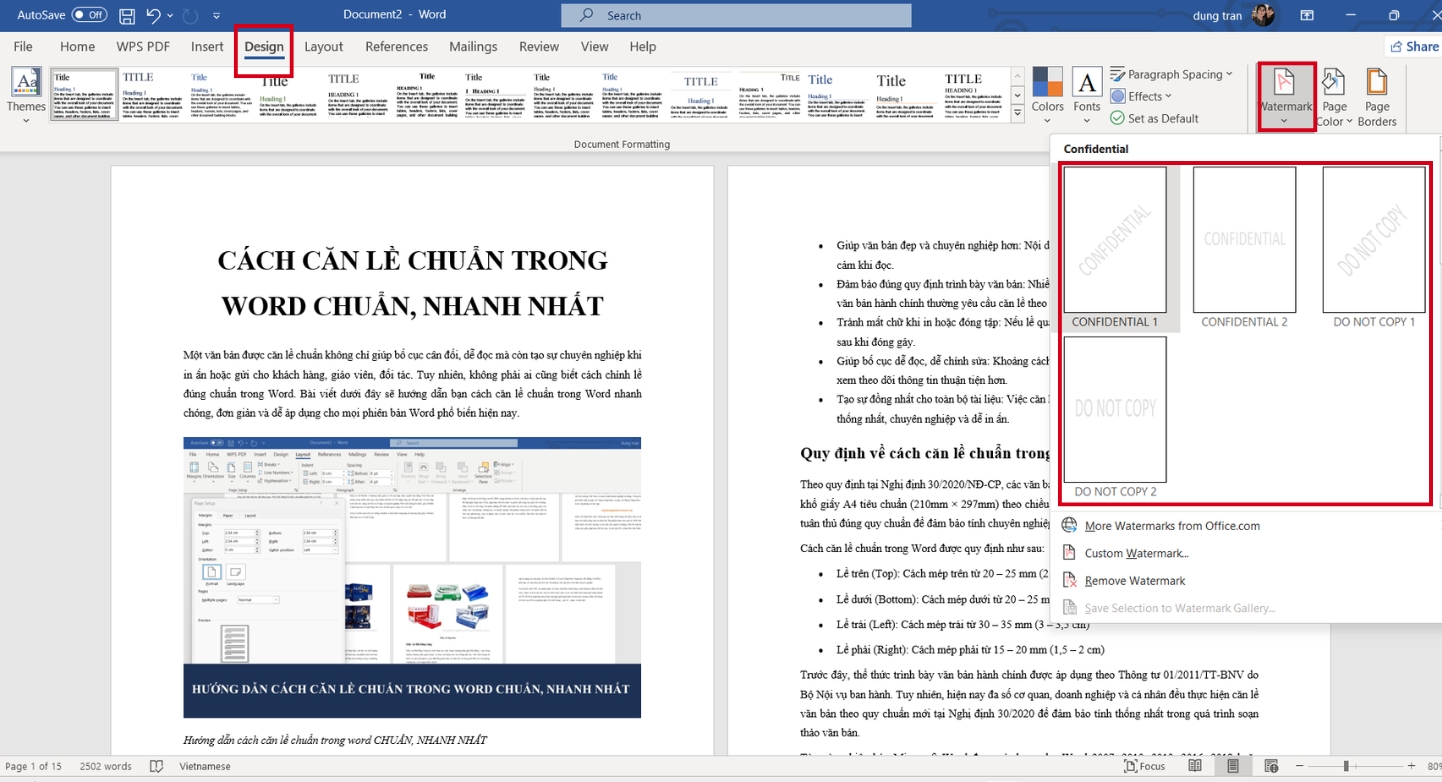The width and height of the screenshot is (1442, 782).
Task: Open the Colors theme palette
Action: [1047, 96]
